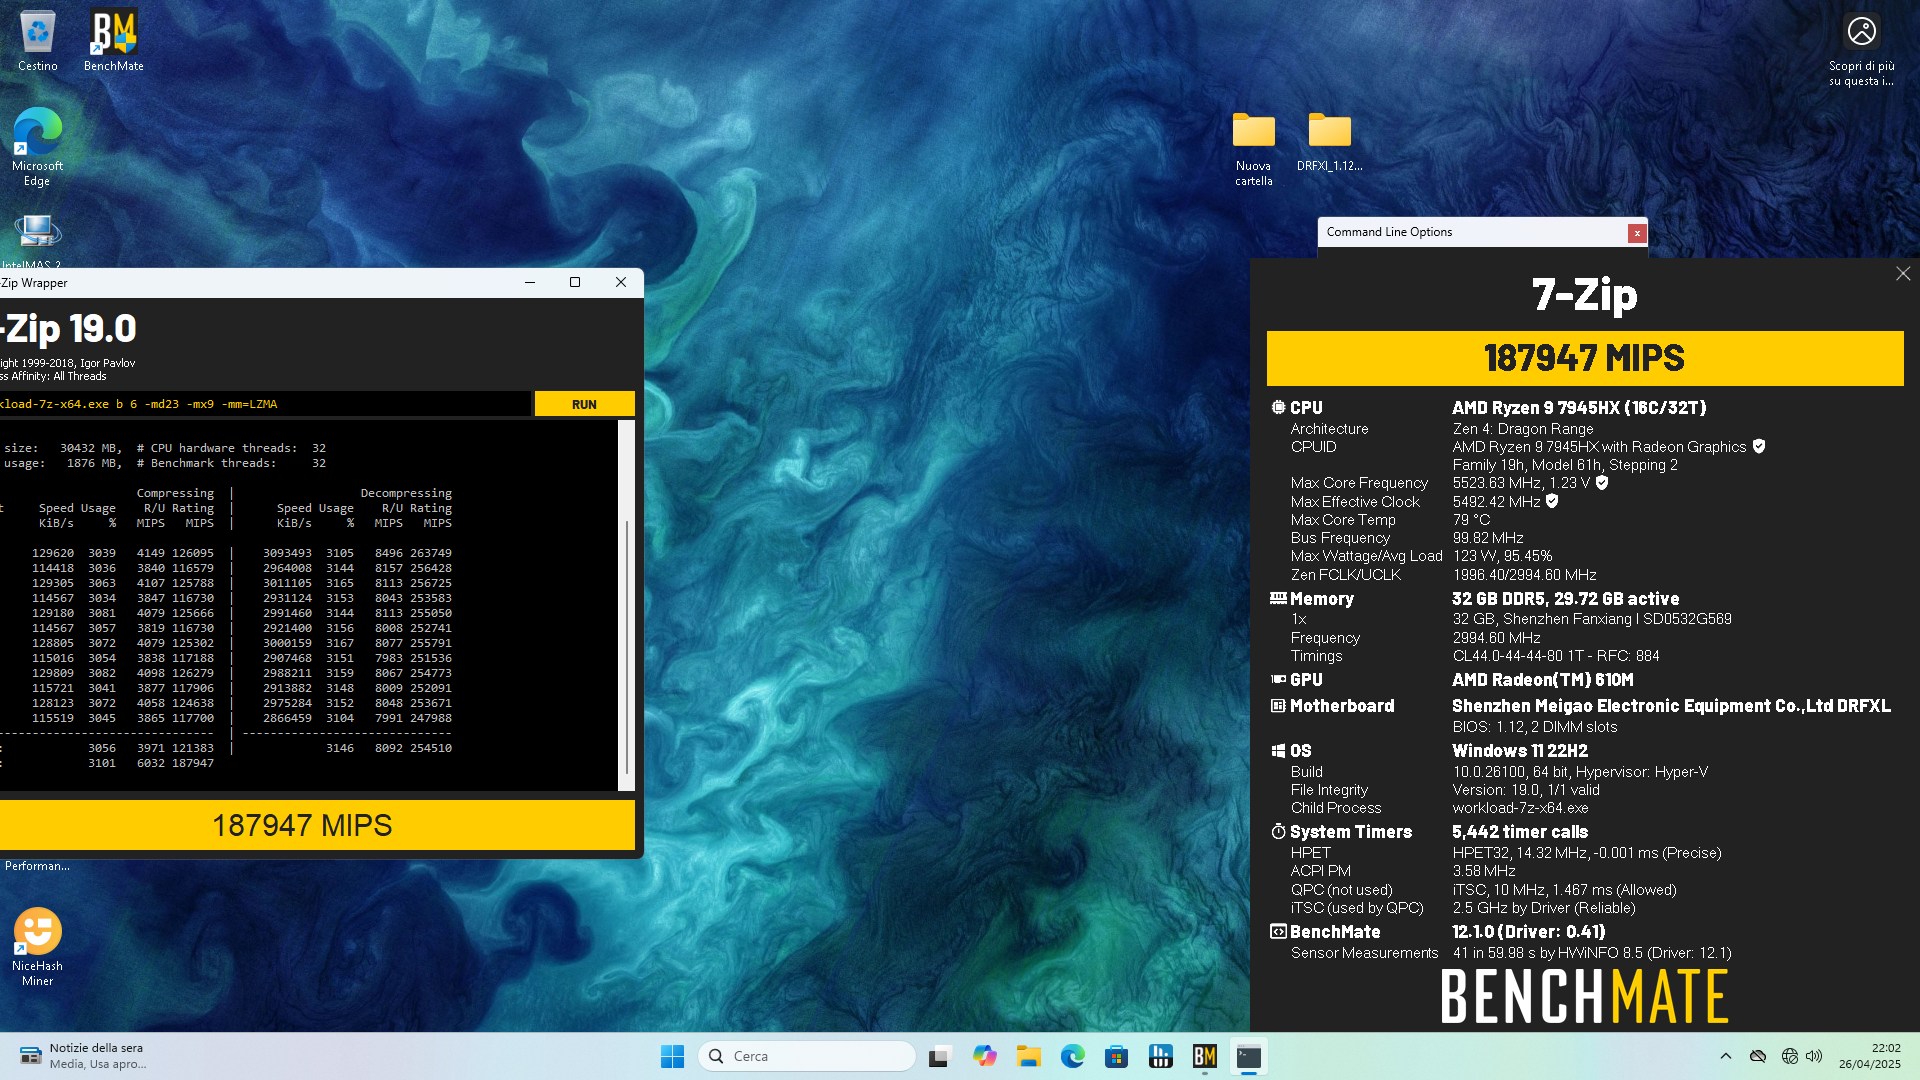1920x1080 pixels.
Task: Open the Notizie della sera news widget
Action: coord(84,1056)
